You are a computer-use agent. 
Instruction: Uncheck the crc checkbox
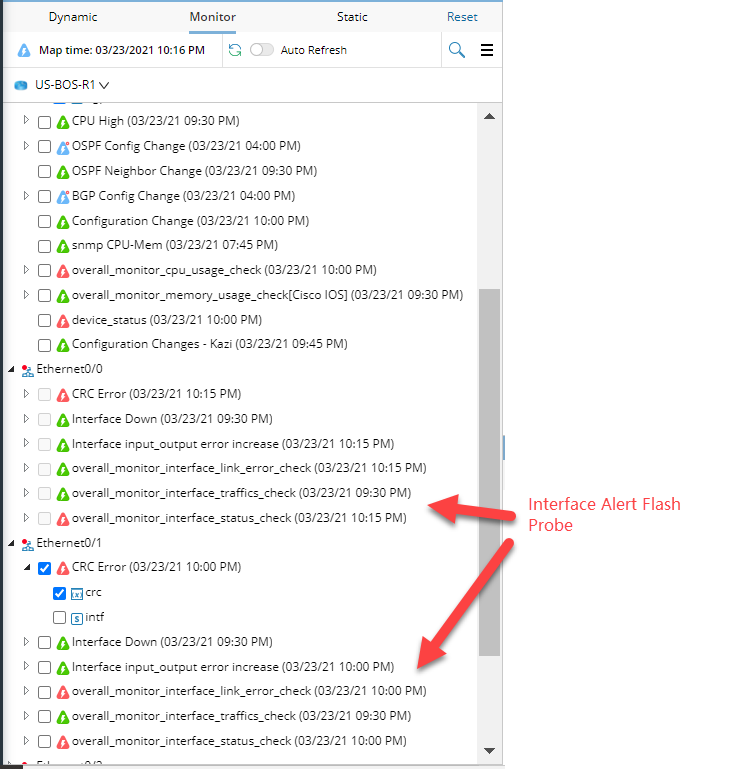coord(59,593)
